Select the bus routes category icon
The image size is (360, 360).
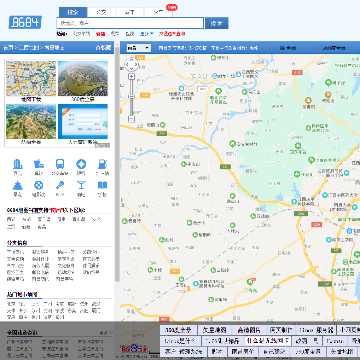(60, 164)
